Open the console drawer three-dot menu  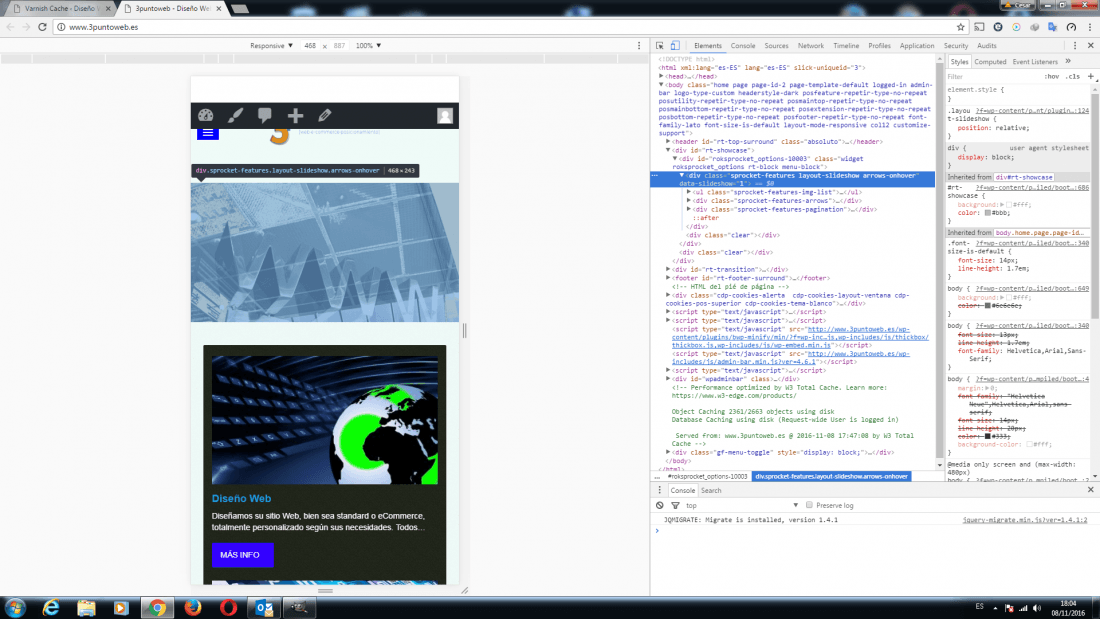coord(659,490)
